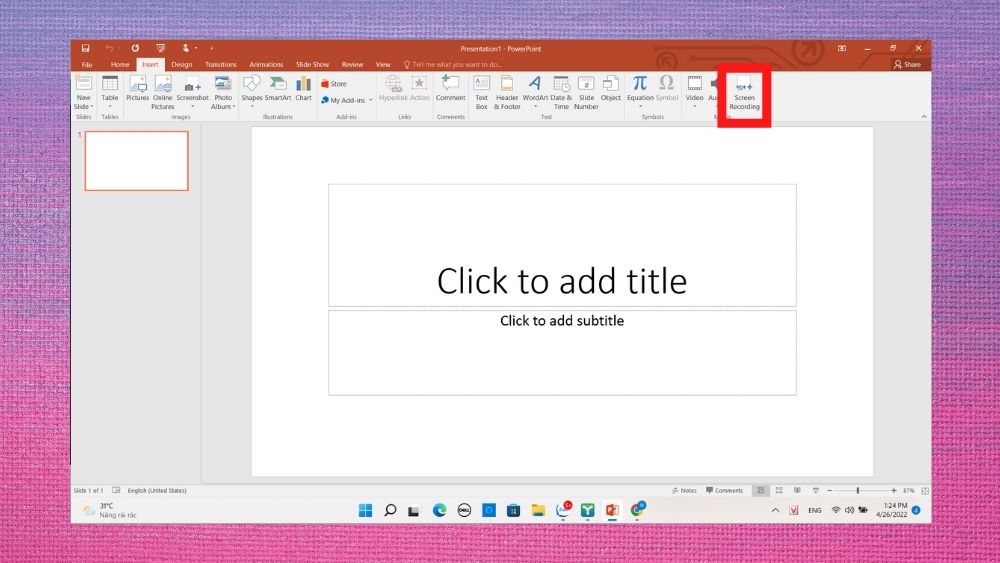
Task: Click the Screen Recording button
Action: click(744, 93)
